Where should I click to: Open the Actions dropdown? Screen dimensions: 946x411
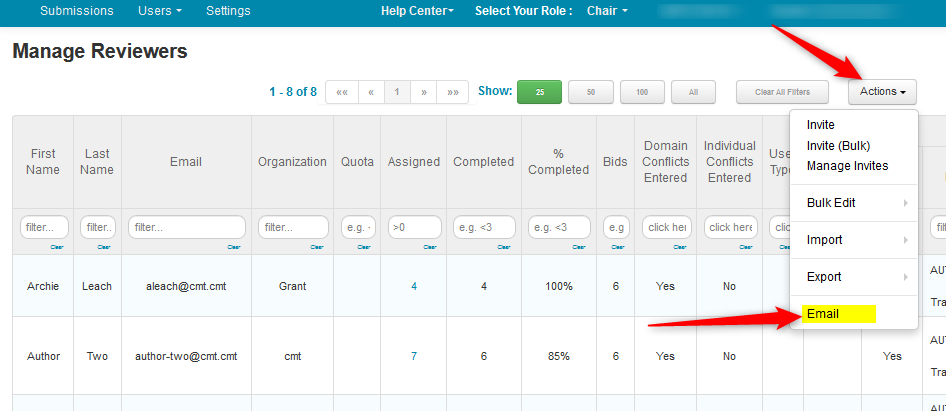pyautogui.click(x=883, y=92)
